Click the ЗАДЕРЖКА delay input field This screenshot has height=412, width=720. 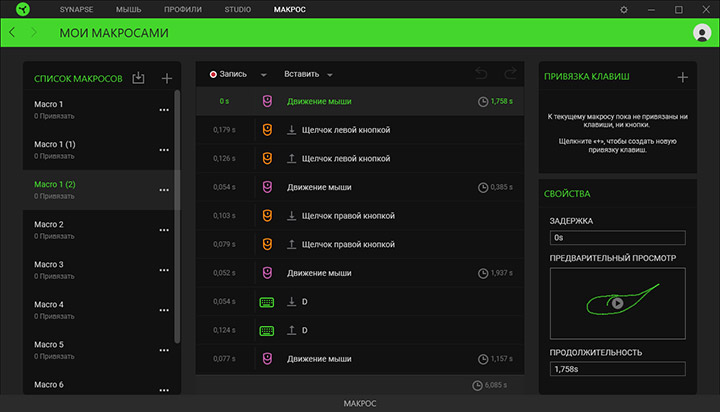tap(617, 238)
